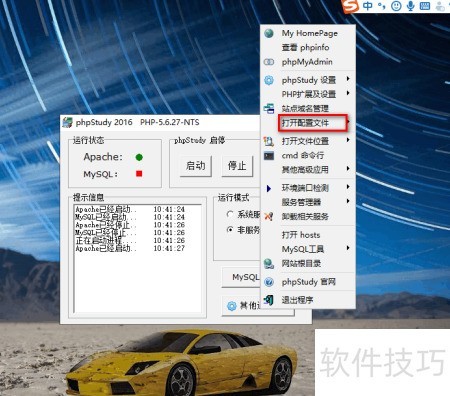Click the cmd 命令行 terminal icon
450x396 pixels.
click(x=269, y=156)
